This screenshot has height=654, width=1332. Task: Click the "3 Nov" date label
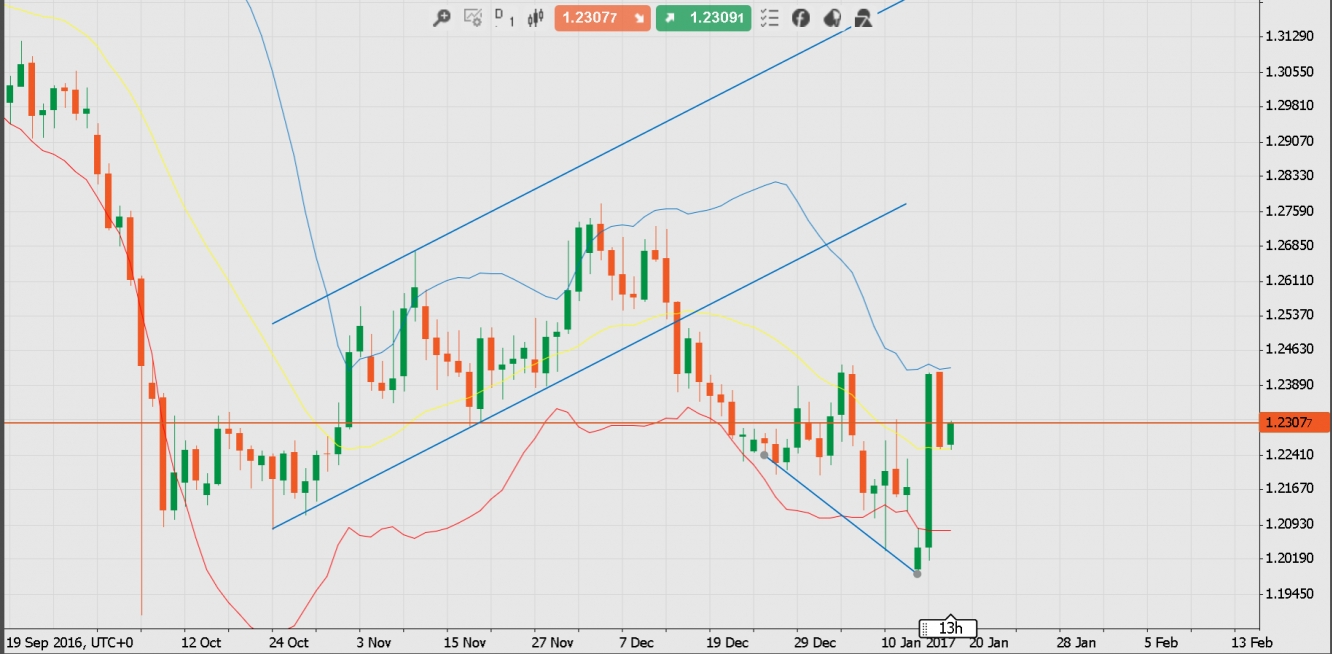tap(374, 642)
